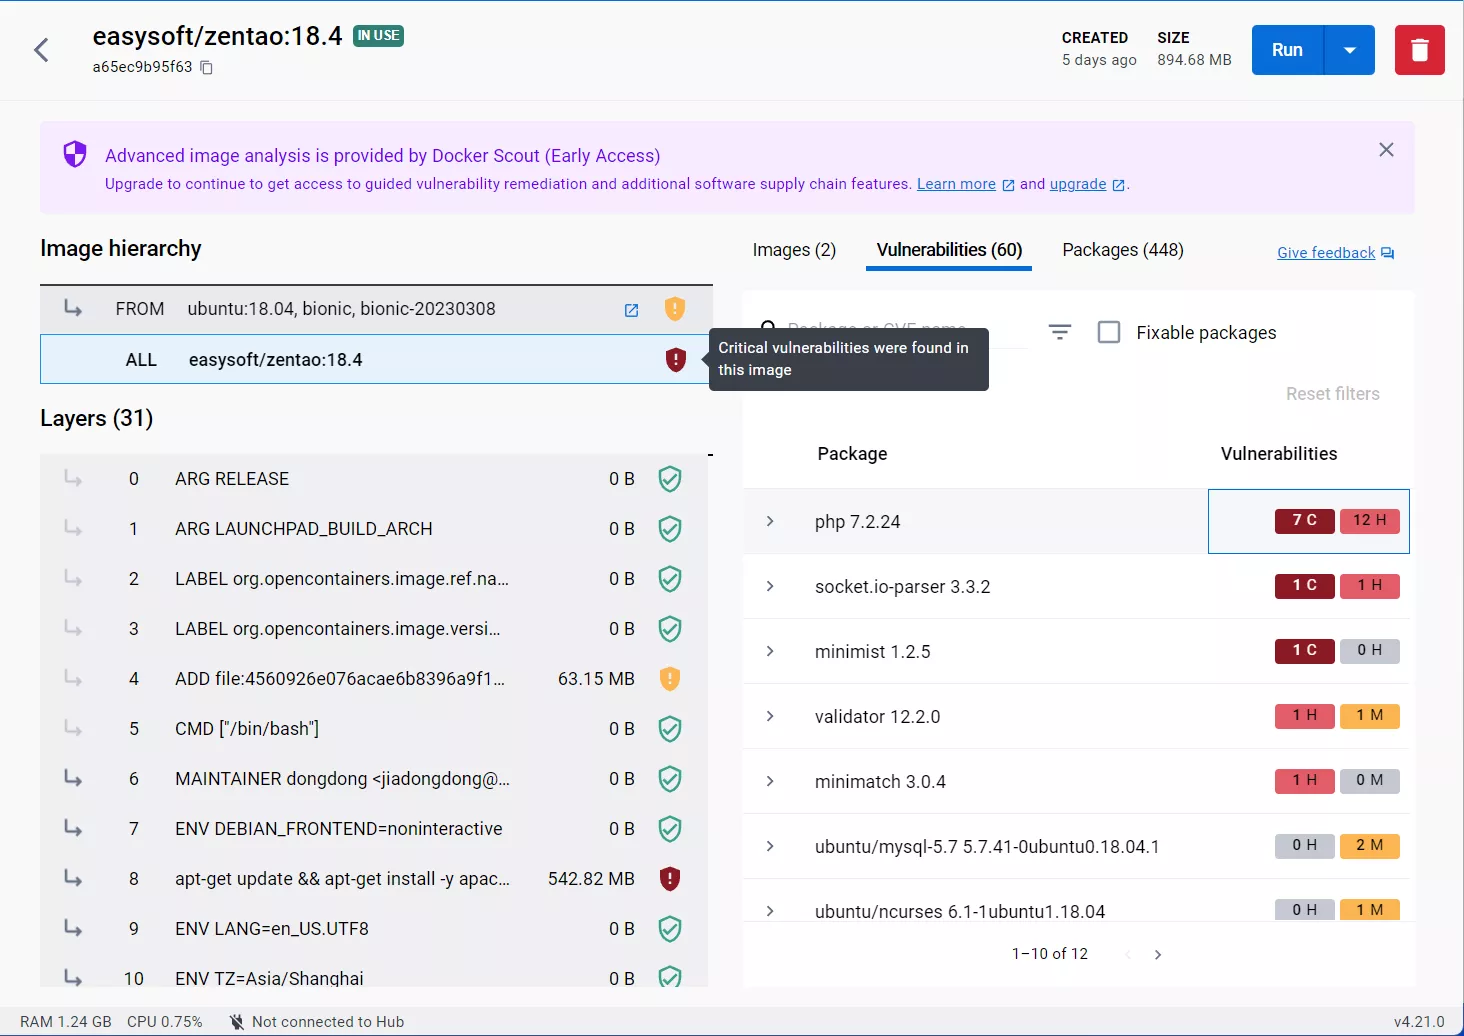The height and width of the screenshot is (1036, 1464).
Task: Click the v4.21.0 version label
Action: [1419, 1022]
